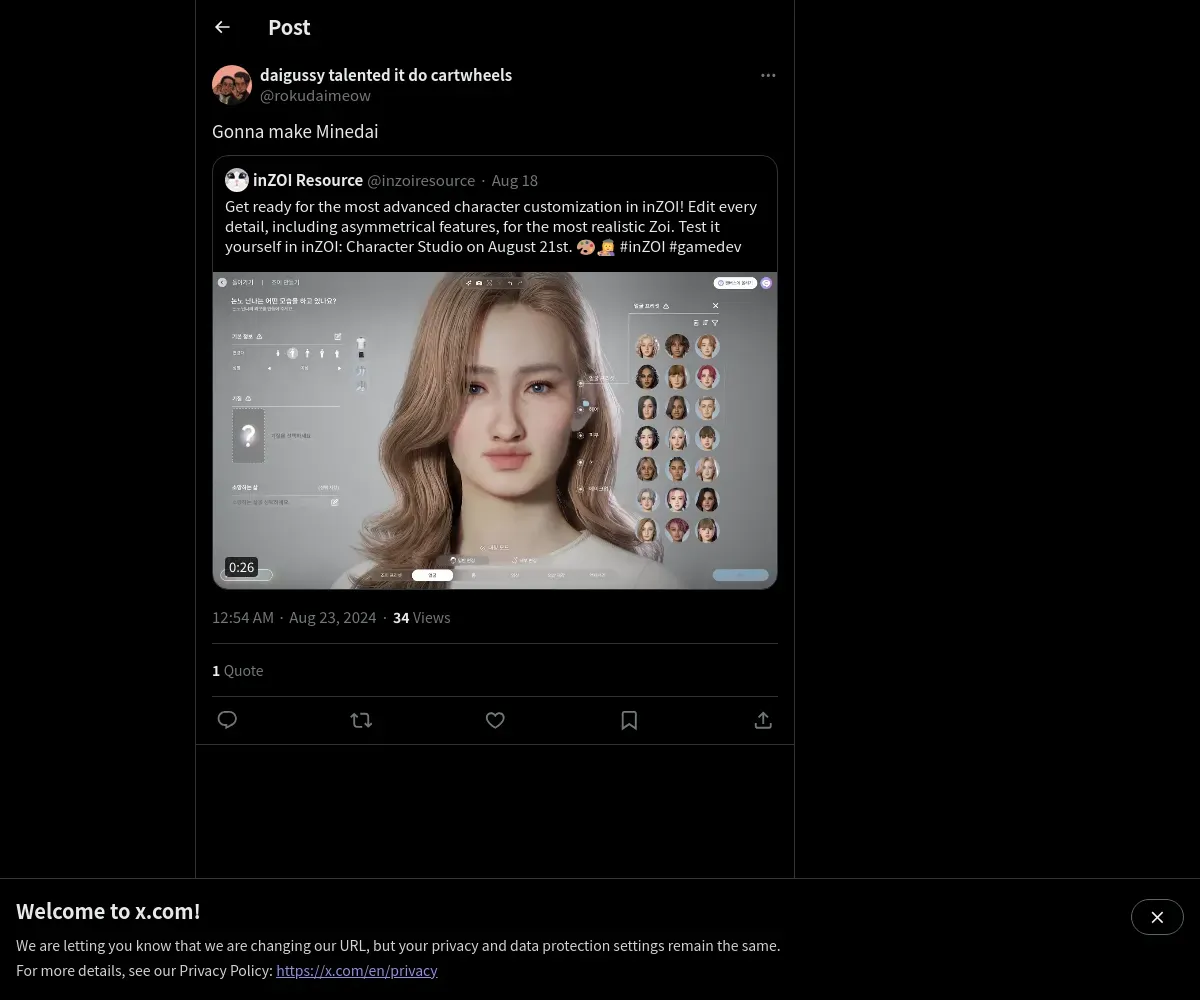This screenshot has height=1000, width=1200.
Task: Dismiss the Welcome to x.com banner
Action: coord(1157,917)
